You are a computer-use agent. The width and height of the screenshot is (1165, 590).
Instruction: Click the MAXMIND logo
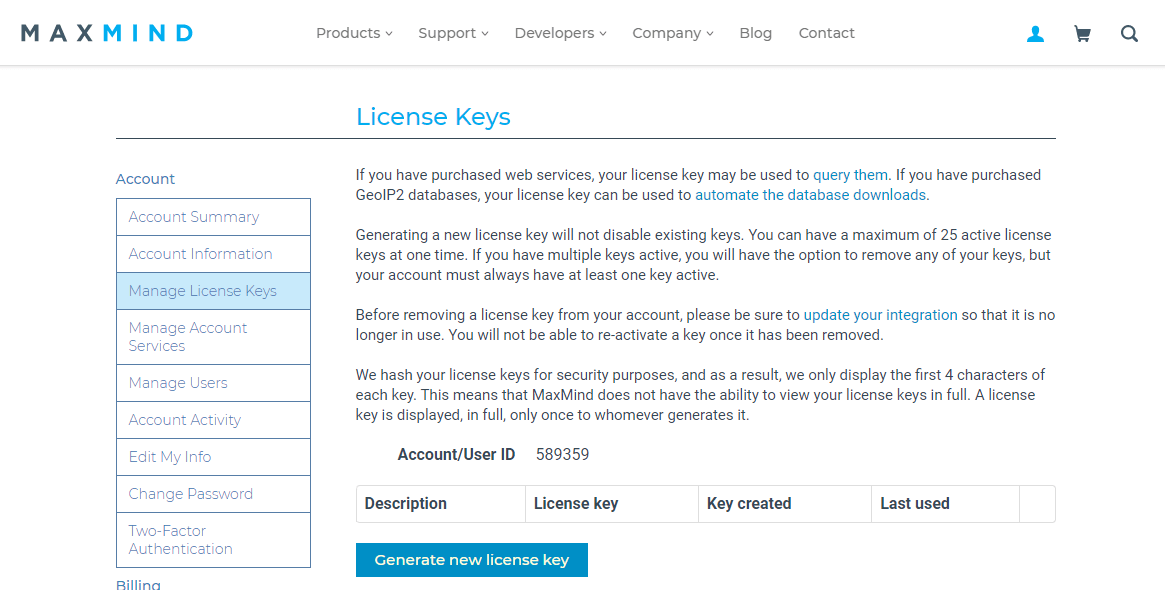pos(106,31)
